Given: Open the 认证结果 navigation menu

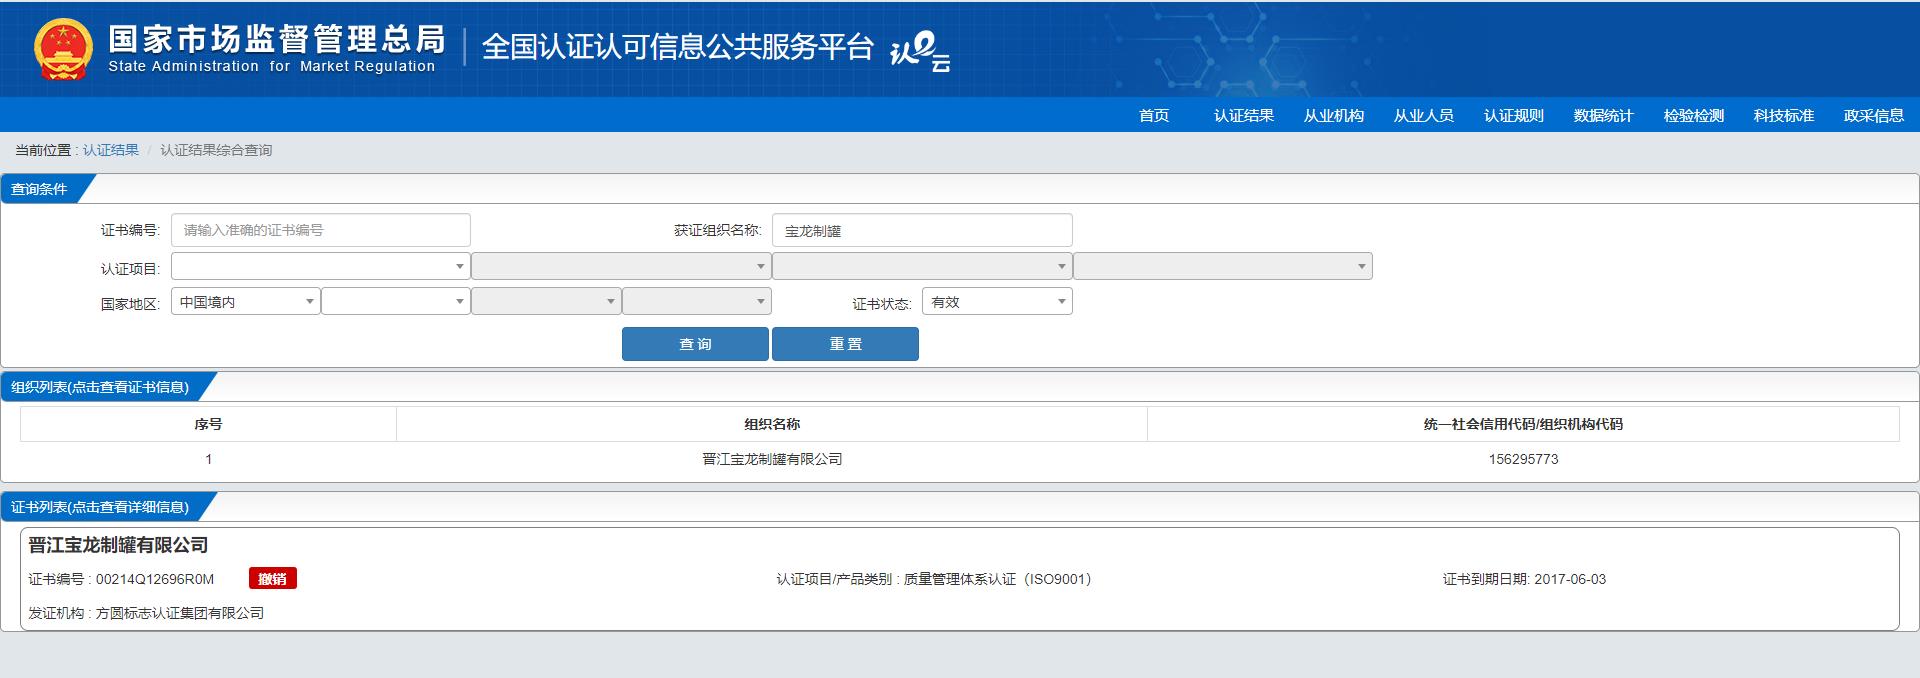Looking at the screenshot, I should (1244, 116).
